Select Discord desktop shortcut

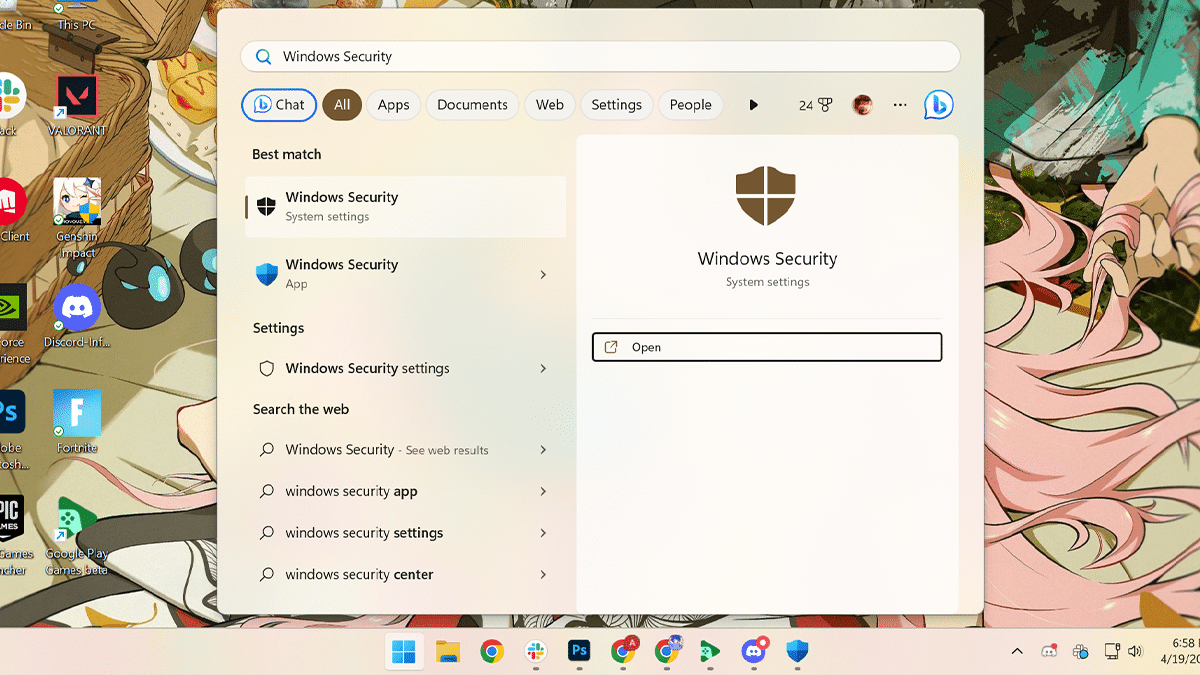tap(77, 316)
